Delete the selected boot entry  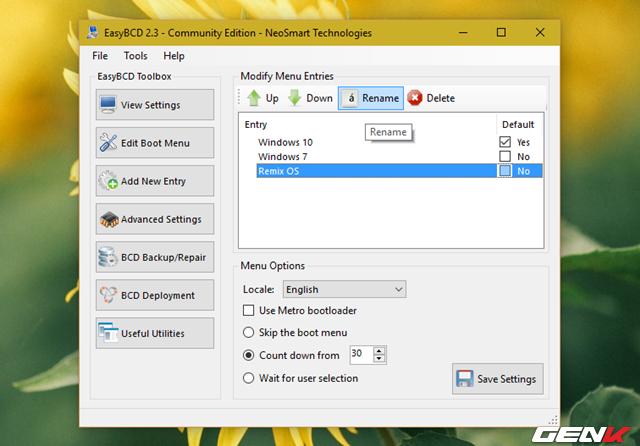pyautogui.click(x=431, y=98)
